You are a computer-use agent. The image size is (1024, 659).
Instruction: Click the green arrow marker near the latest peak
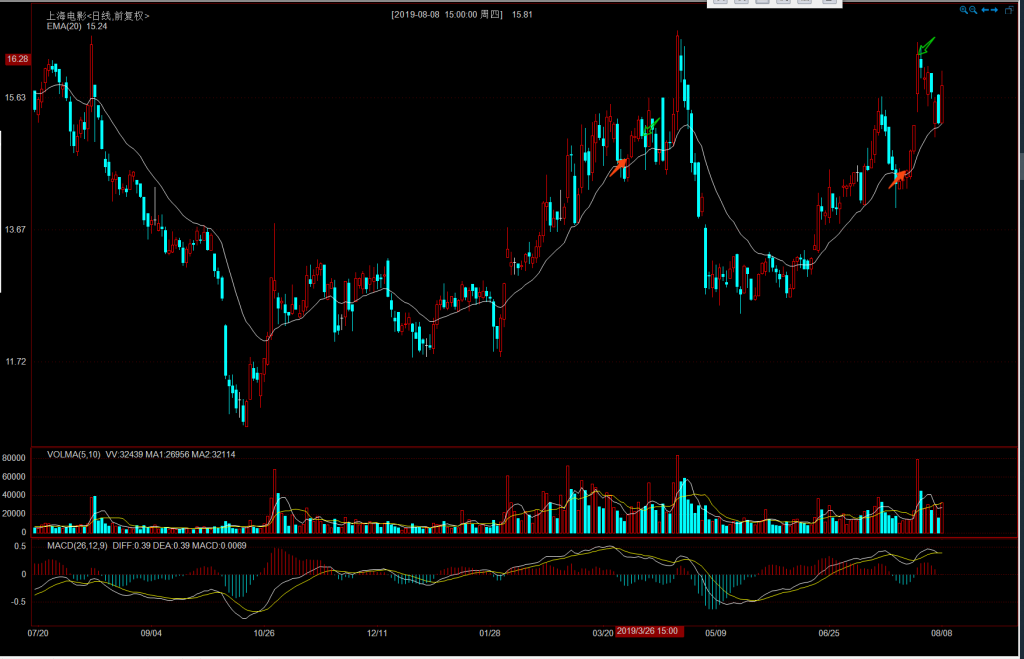926,46
